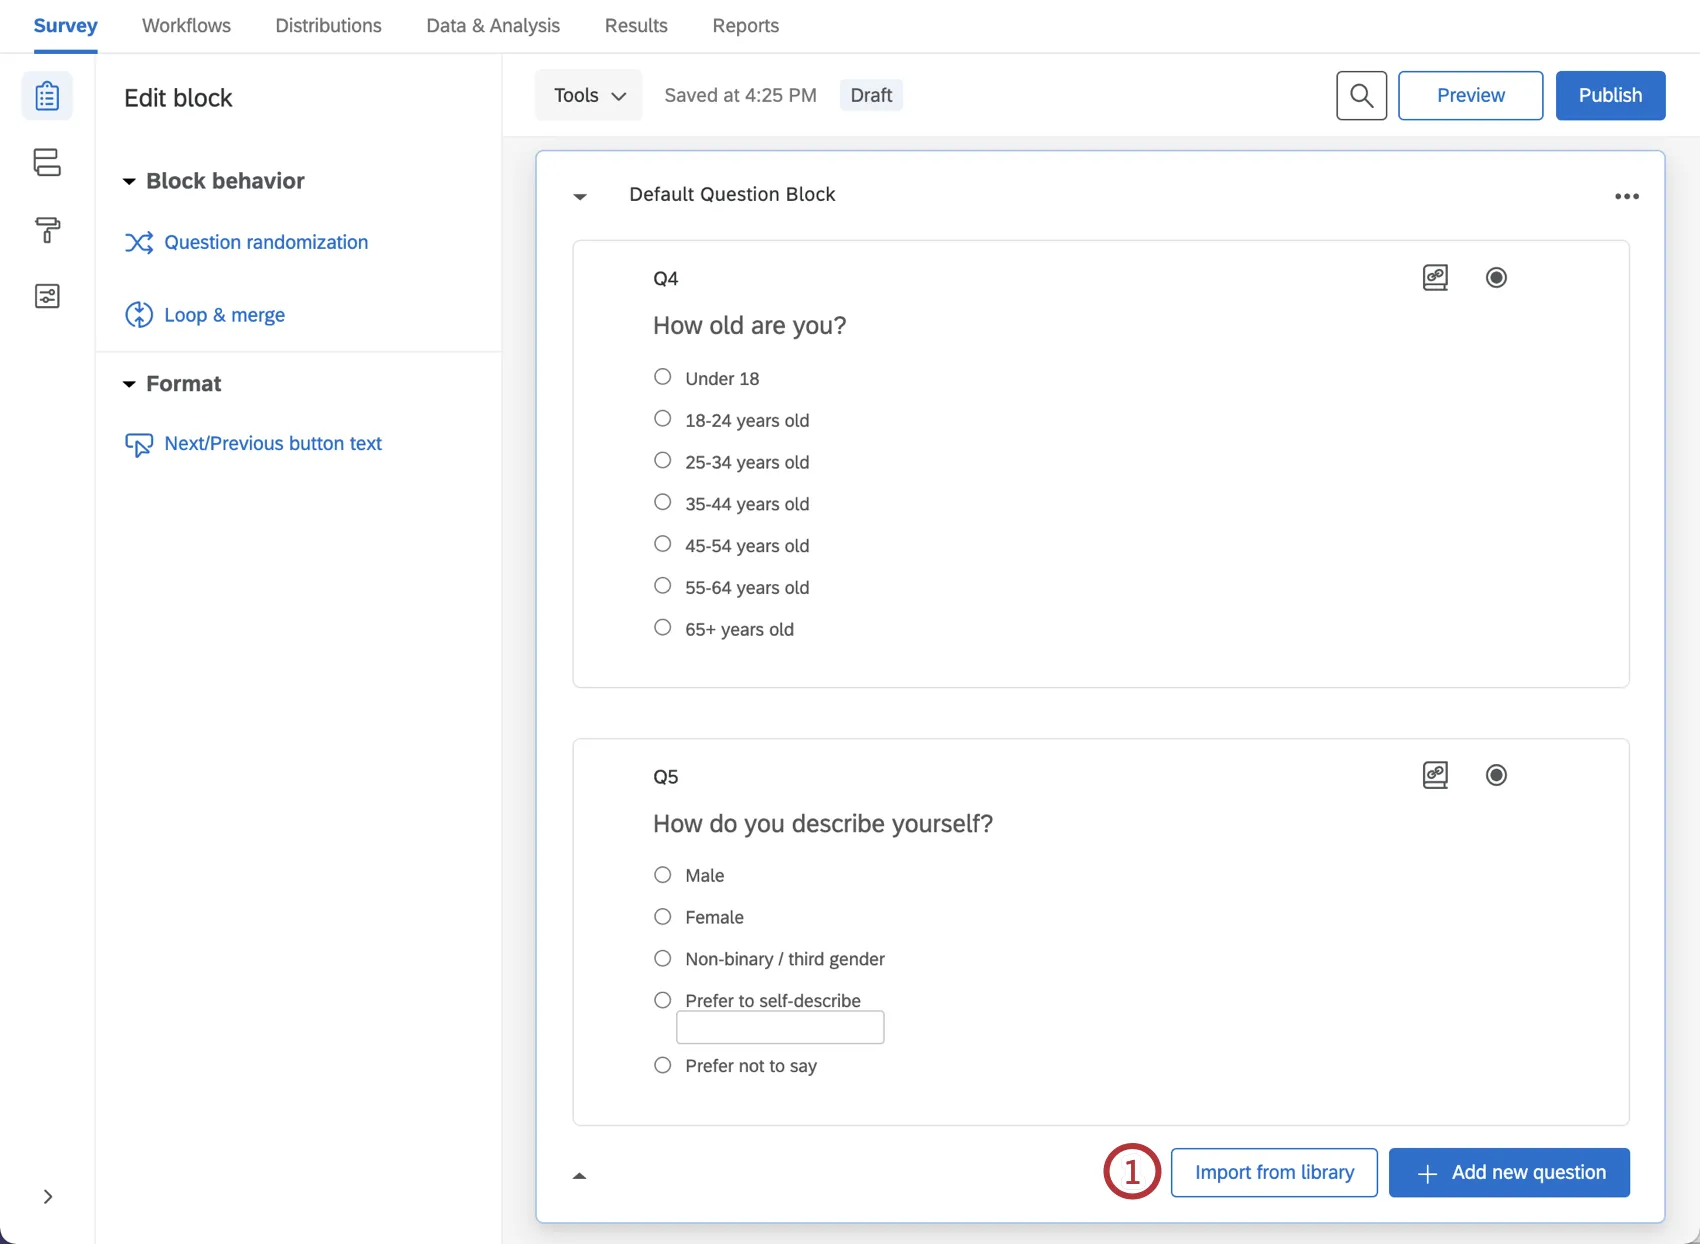The height and width of the screenshot is (1244, 1700).
Task: Collapse the Block behavior section
Action: click(x=129, y=181)
